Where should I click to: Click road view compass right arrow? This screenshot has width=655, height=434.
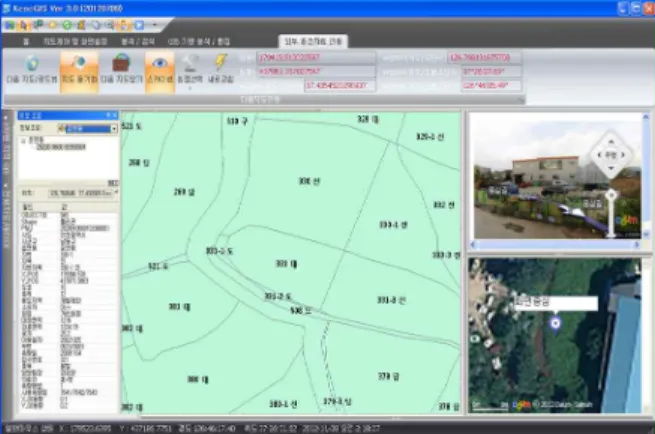point(623,155)
